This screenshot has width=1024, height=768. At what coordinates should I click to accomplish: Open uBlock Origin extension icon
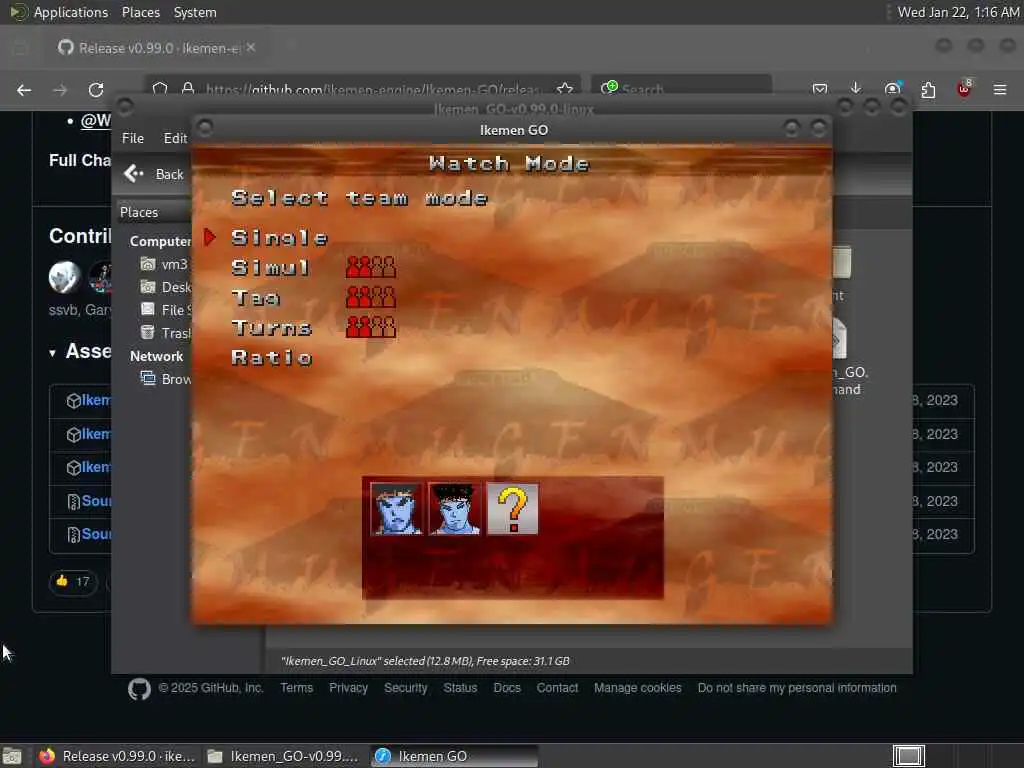964,89
